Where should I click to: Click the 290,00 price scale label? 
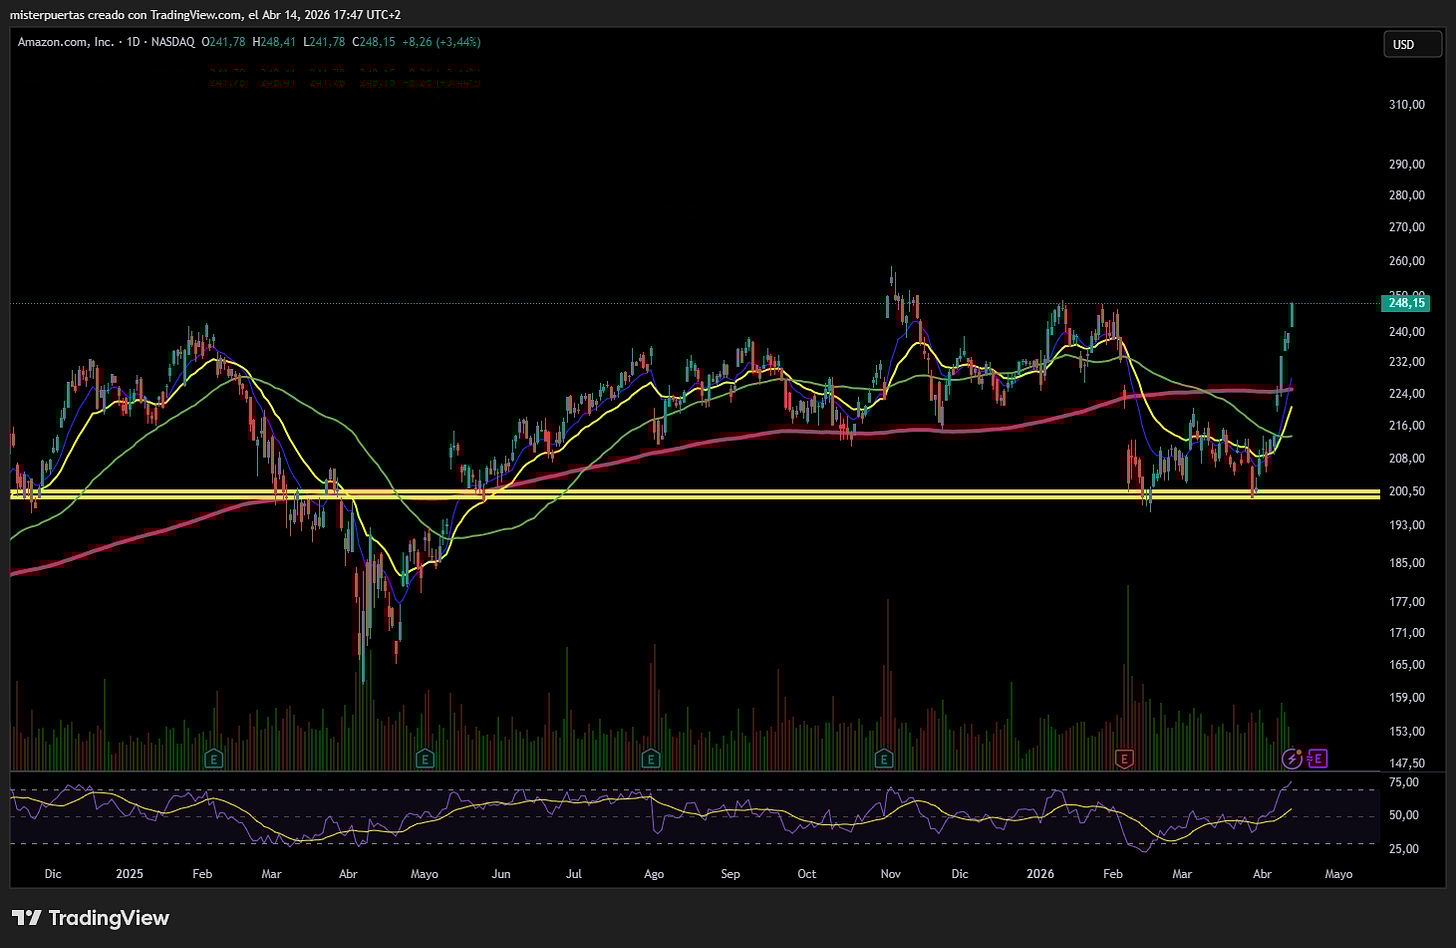click(1407, 165)
